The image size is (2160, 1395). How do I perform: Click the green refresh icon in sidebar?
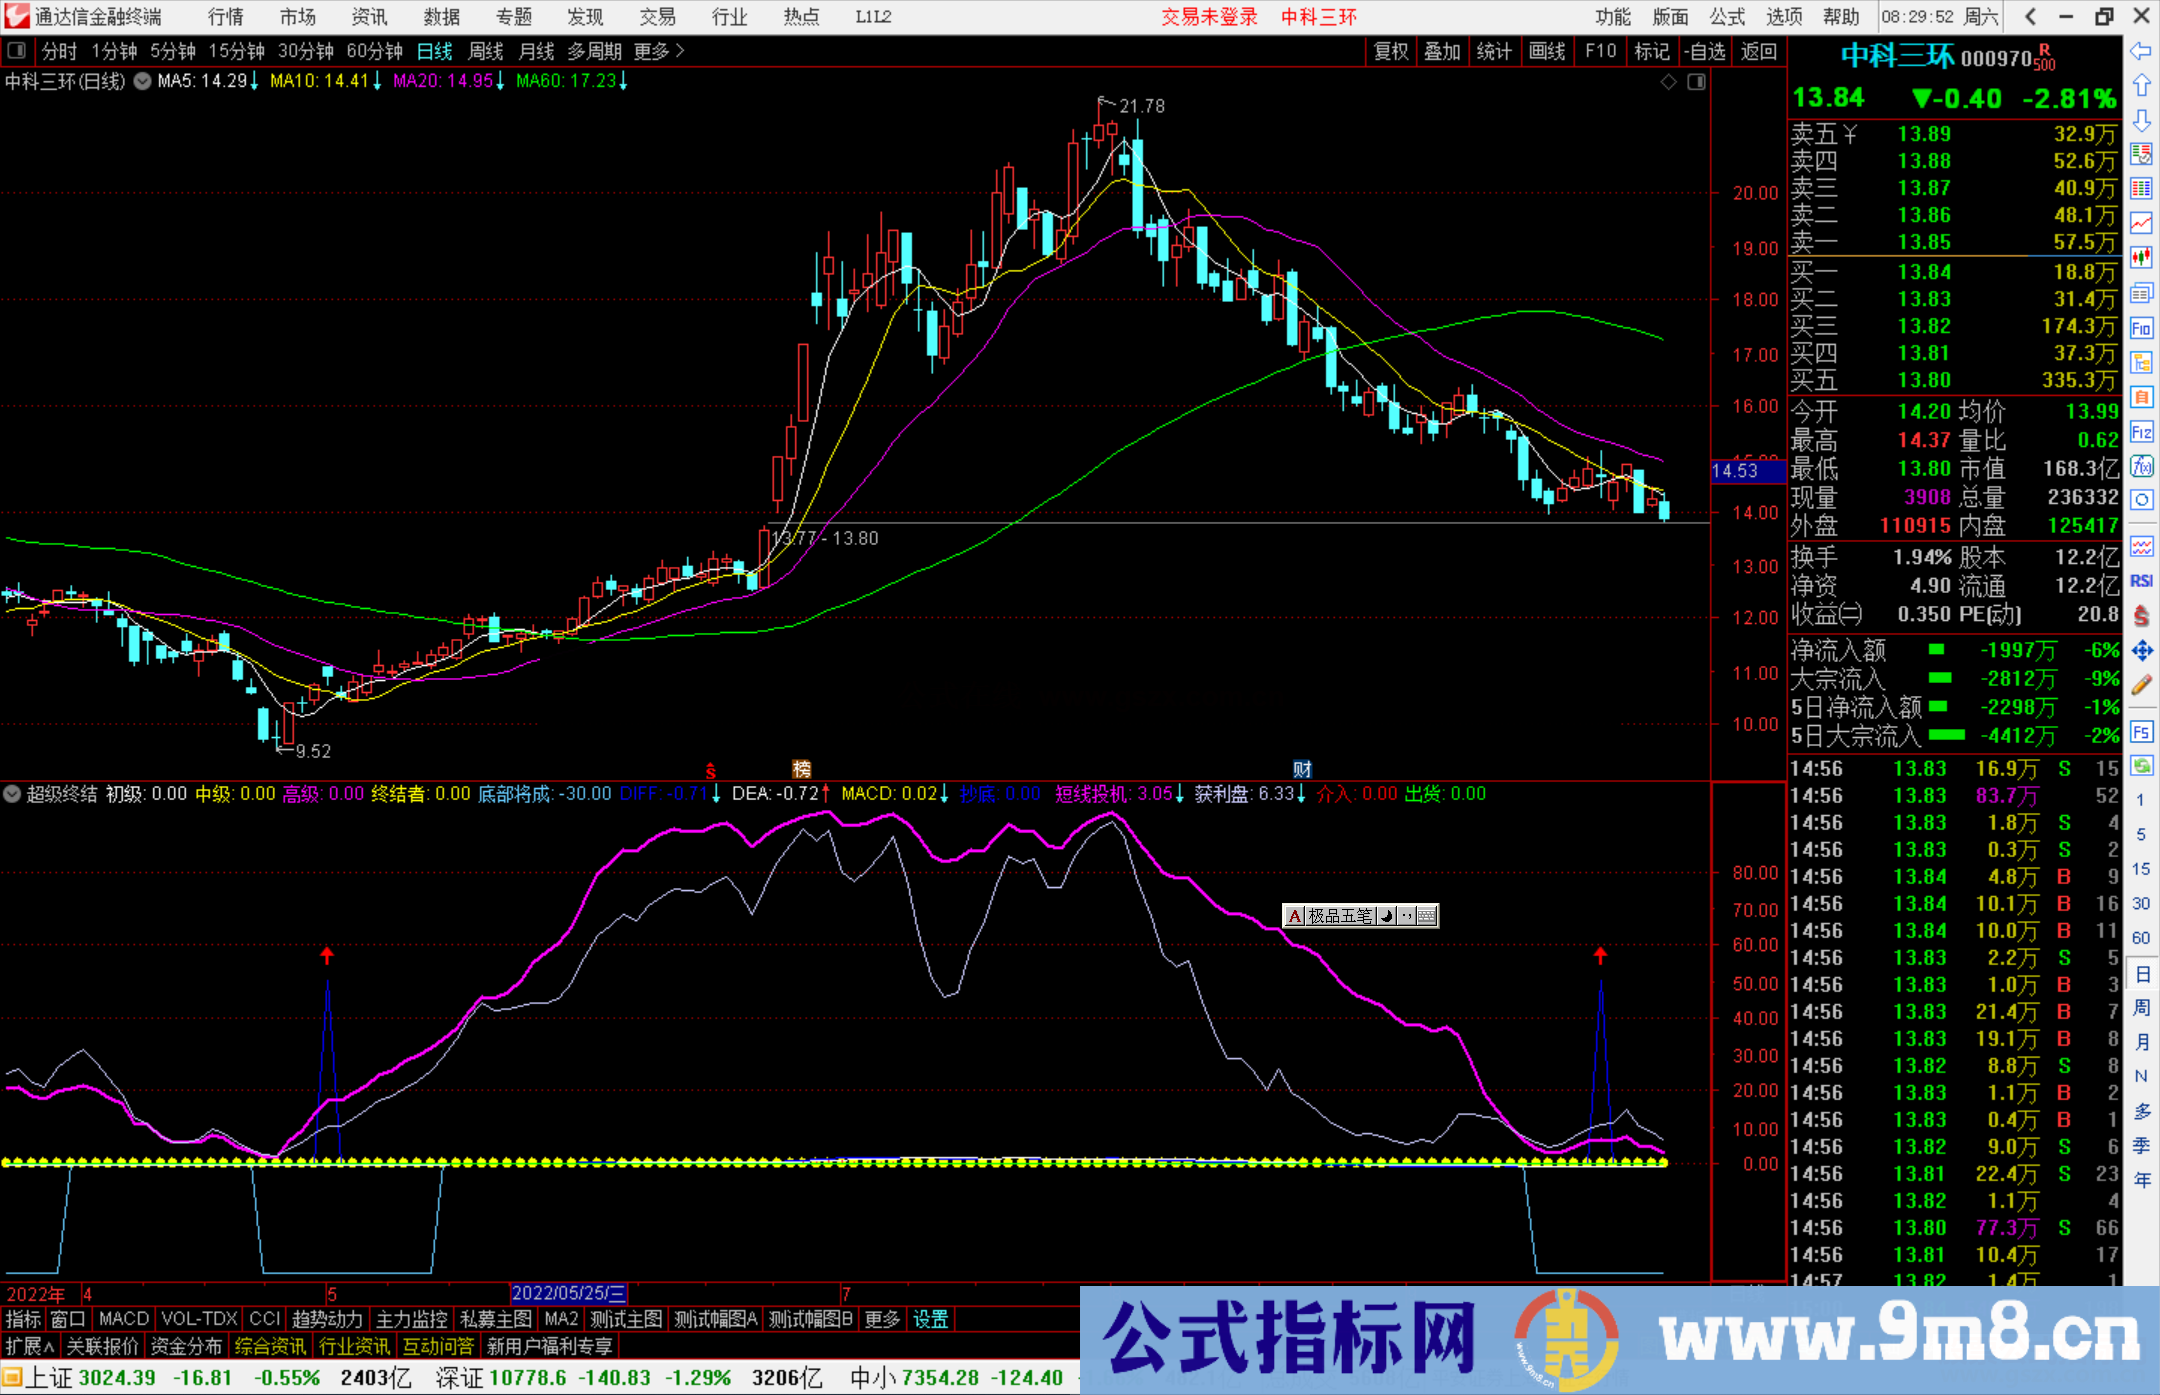2141,766
